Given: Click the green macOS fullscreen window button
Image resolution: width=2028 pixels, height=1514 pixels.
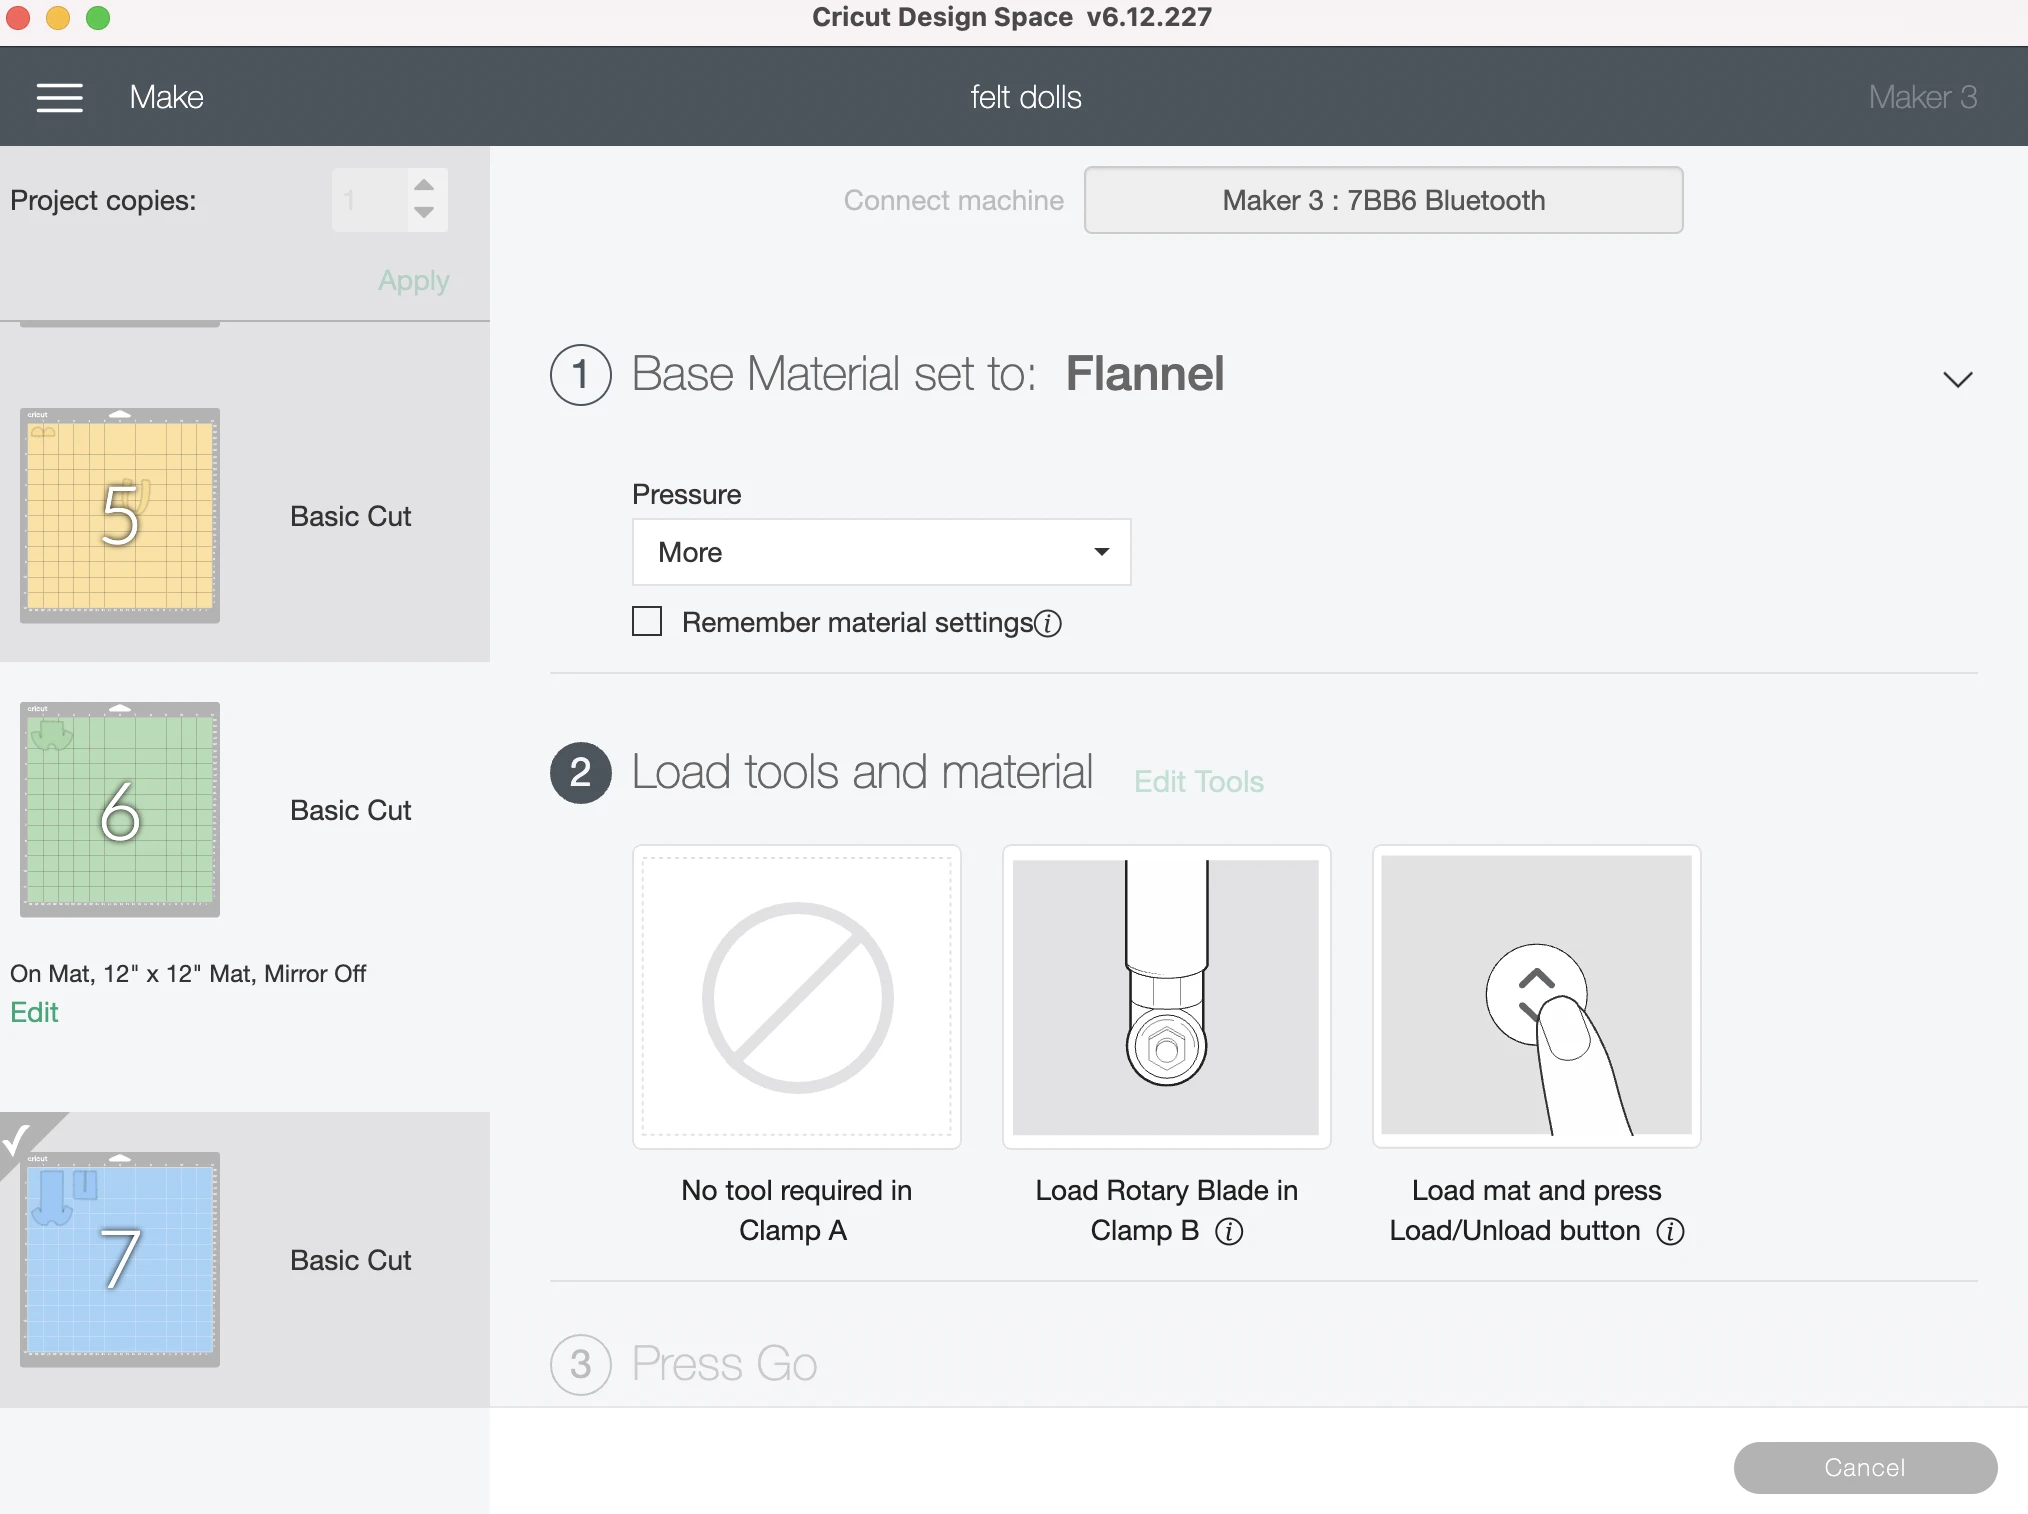Looking at the screenshot, I should pos(98,18).
